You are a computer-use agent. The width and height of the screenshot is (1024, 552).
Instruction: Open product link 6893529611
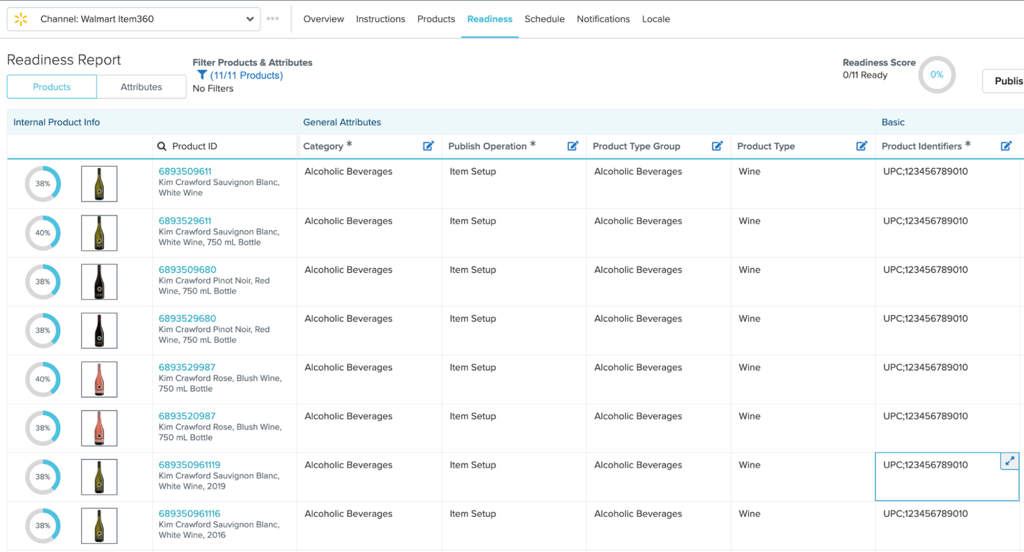185,221
